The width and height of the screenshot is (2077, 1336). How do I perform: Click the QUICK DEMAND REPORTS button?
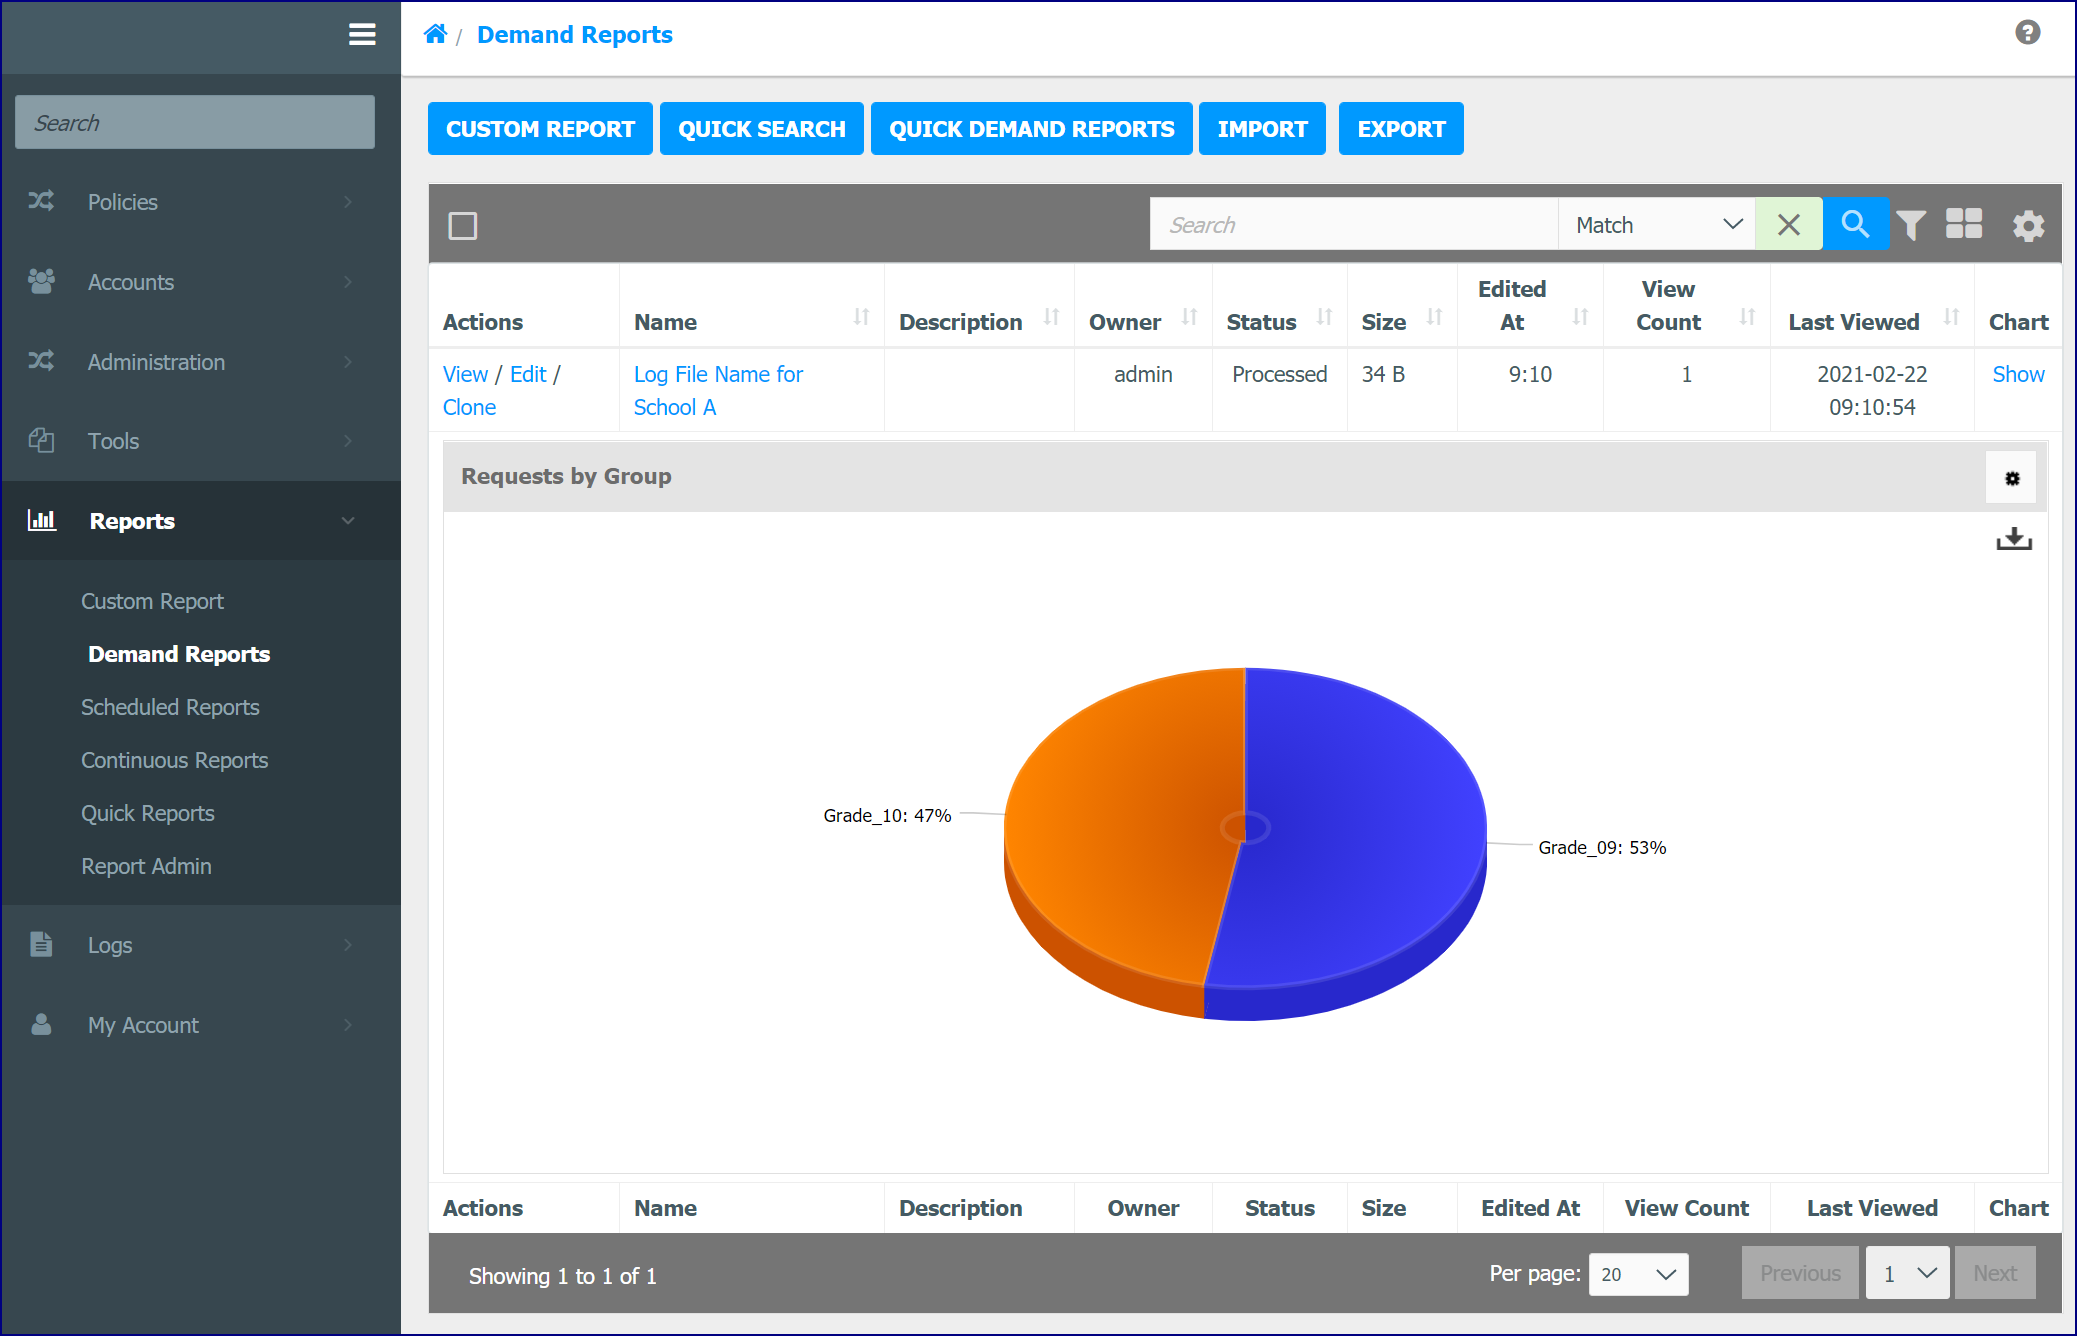[1031, 129]
